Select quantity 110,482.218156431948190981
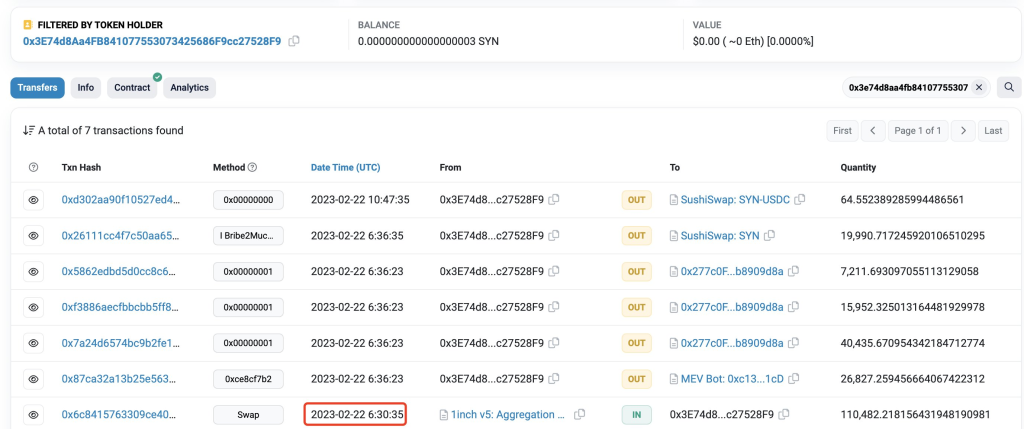1024x429 pixels. tap(916, 415)
